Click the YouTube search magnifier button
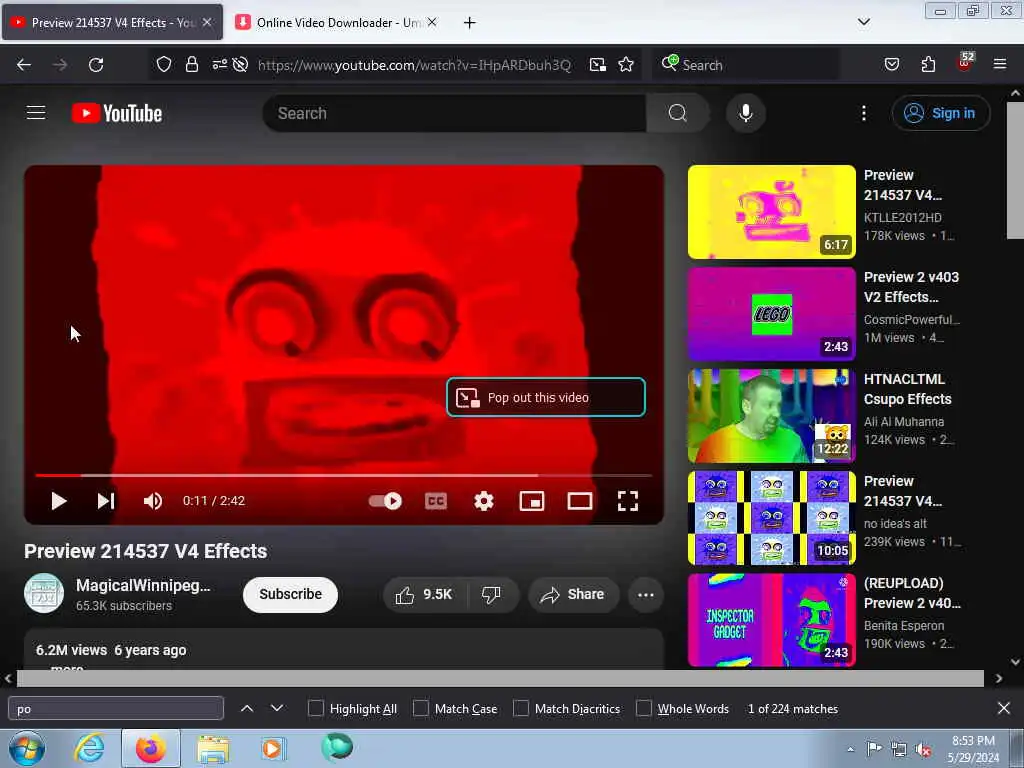The width and height of the screenshot is (1024, 768). (678, 113)
